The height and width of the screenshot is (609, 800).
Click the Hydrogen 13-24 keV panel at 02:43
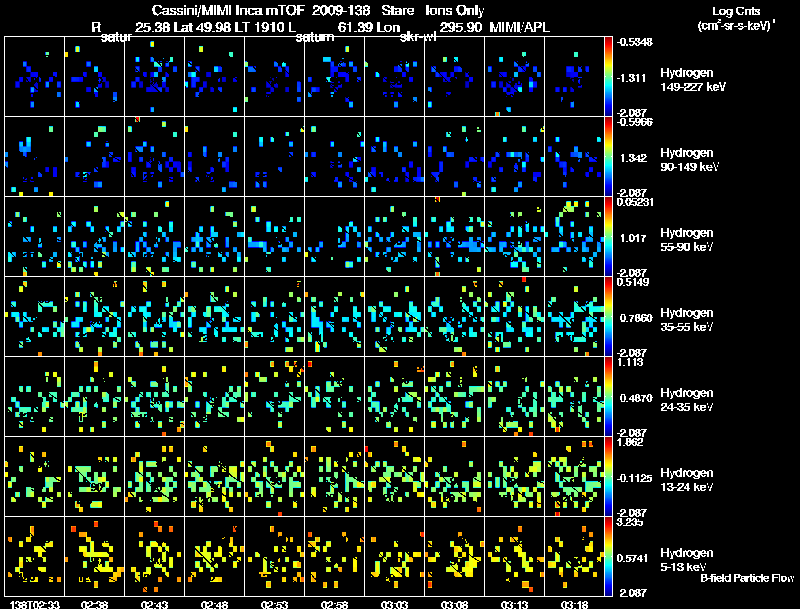[155, 476]
